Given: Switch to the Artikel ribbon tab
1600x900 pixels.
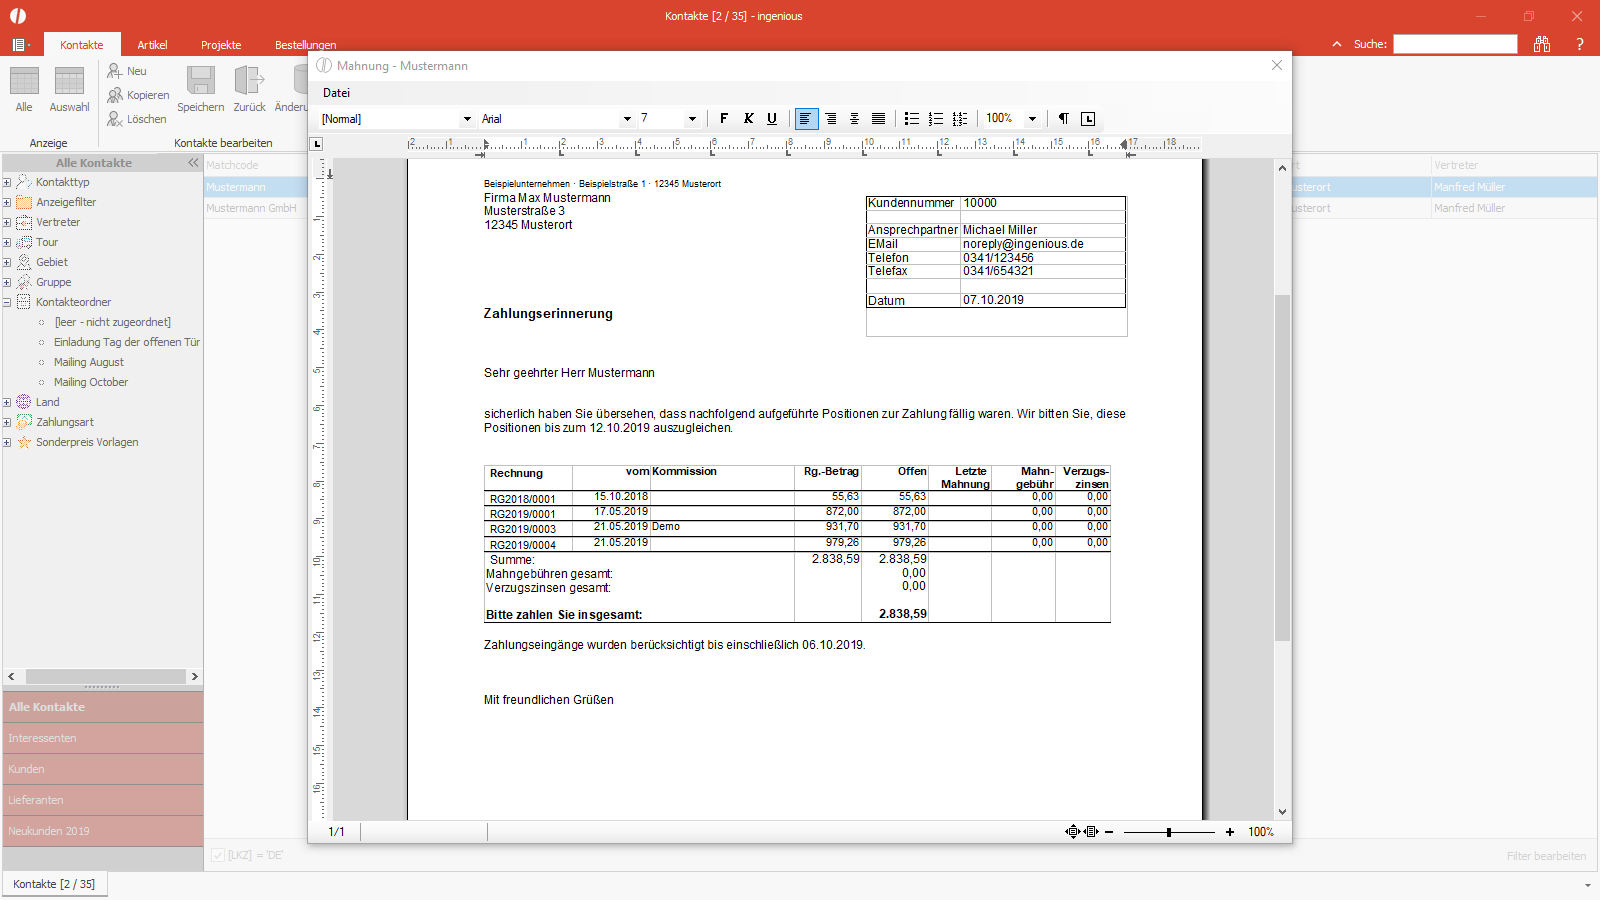Looking at the screenshot, I should coord(152,45).
